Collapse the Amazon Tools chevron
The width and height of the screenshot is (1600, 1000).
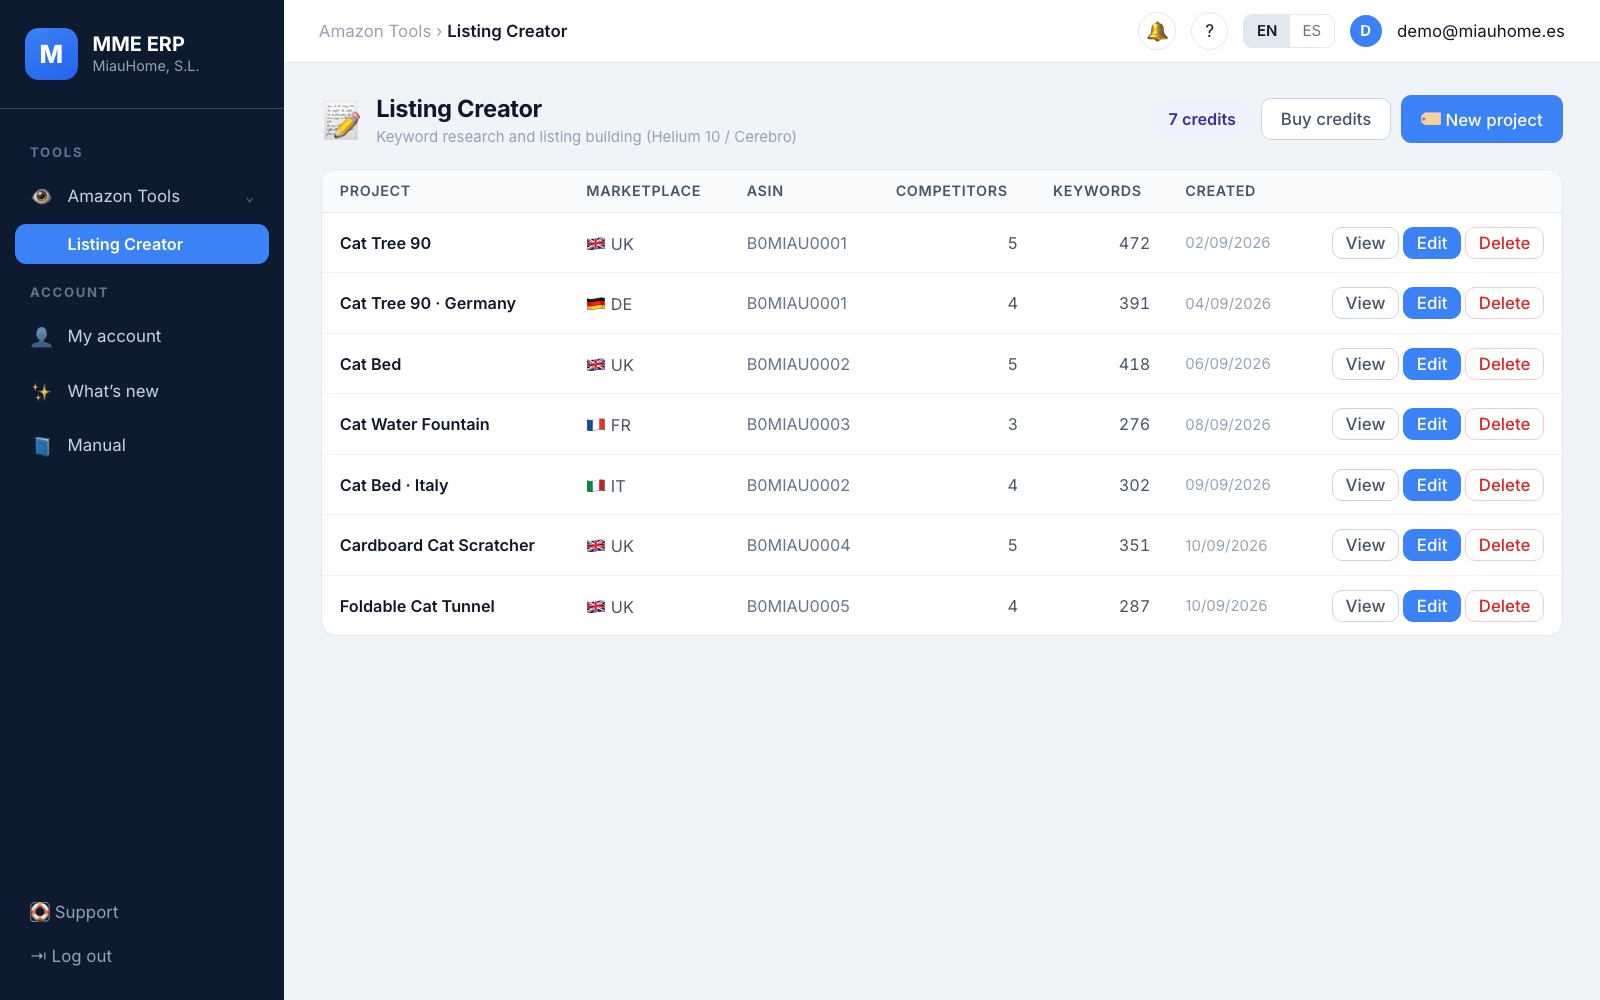pyautogui.click(x=249, y=198)
